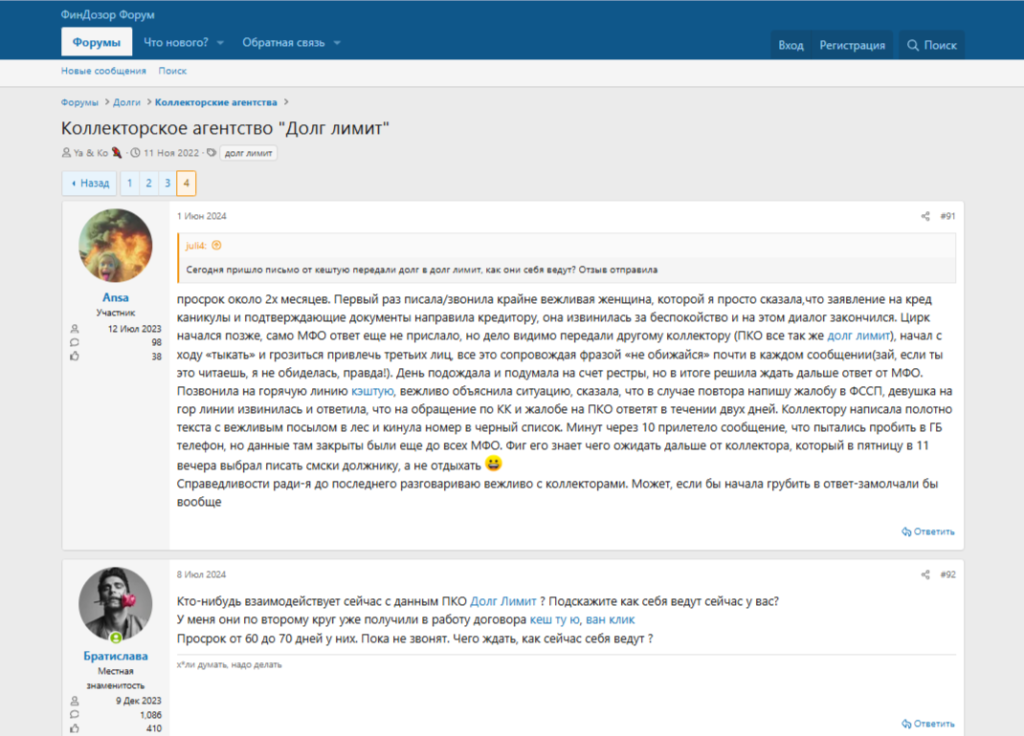Viewport: 1024px width, 736px height.
Task: Click the долг лимит thread tag
Action: [248, 153]
